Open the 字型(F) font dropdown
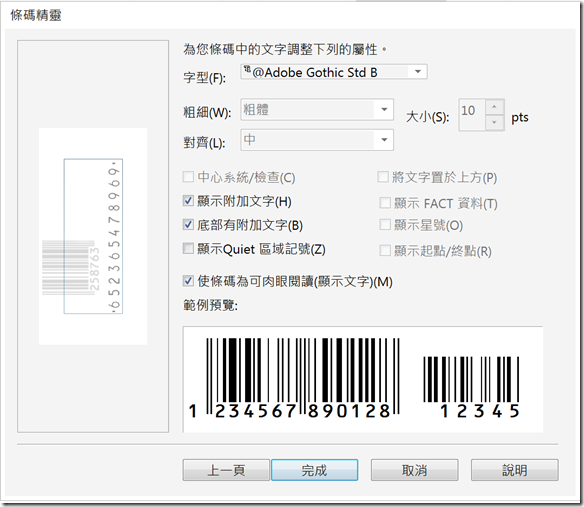 click(x=418, y=72)
